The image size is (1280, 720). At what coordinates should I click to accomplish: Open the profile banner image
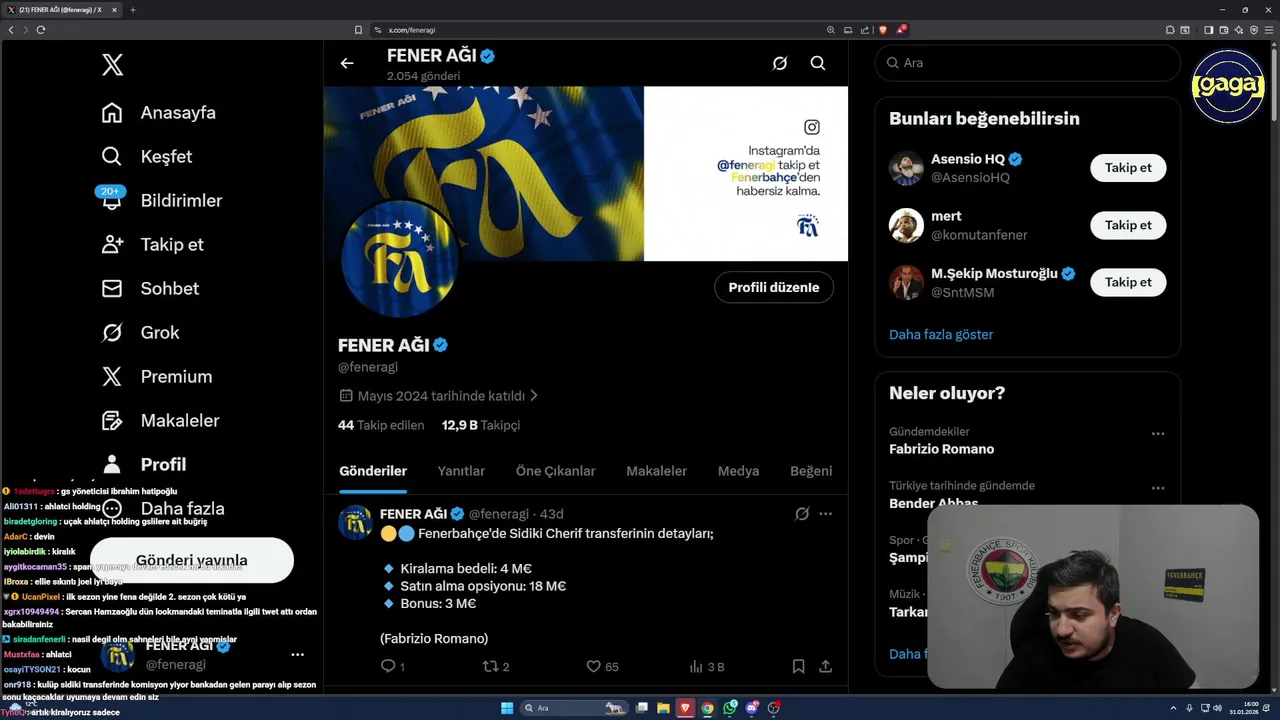(x=586, y=173)
